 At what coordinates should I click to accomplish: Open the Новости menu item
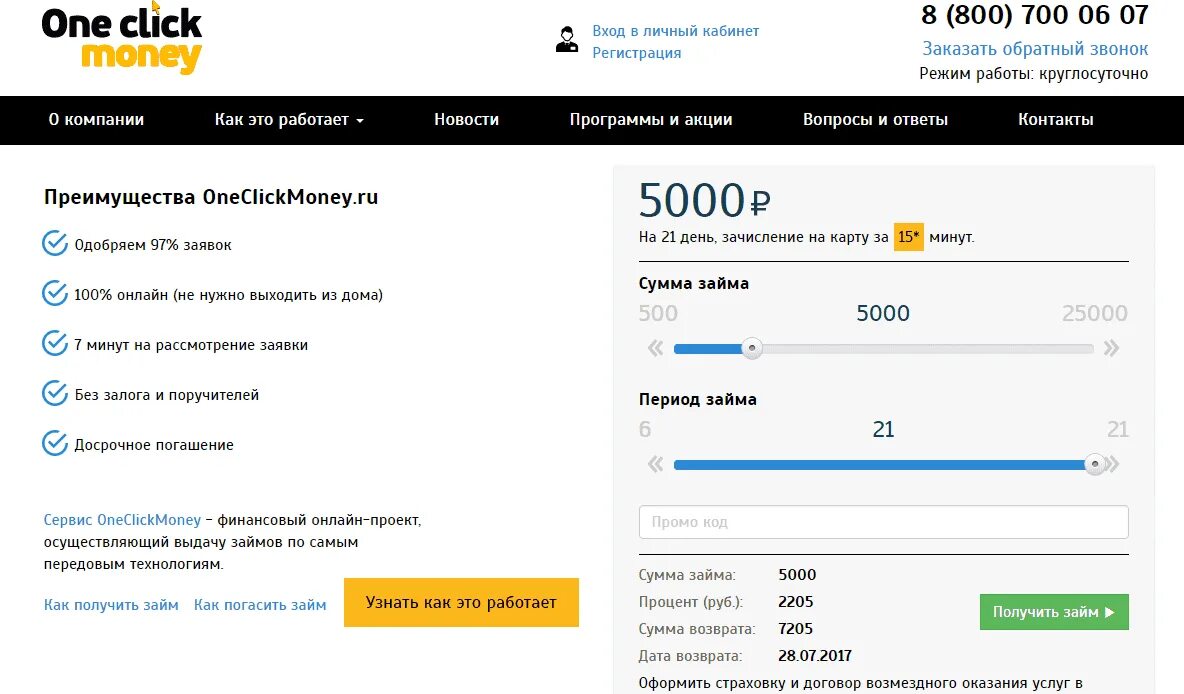pyautogui.click(x=467, y=119)
